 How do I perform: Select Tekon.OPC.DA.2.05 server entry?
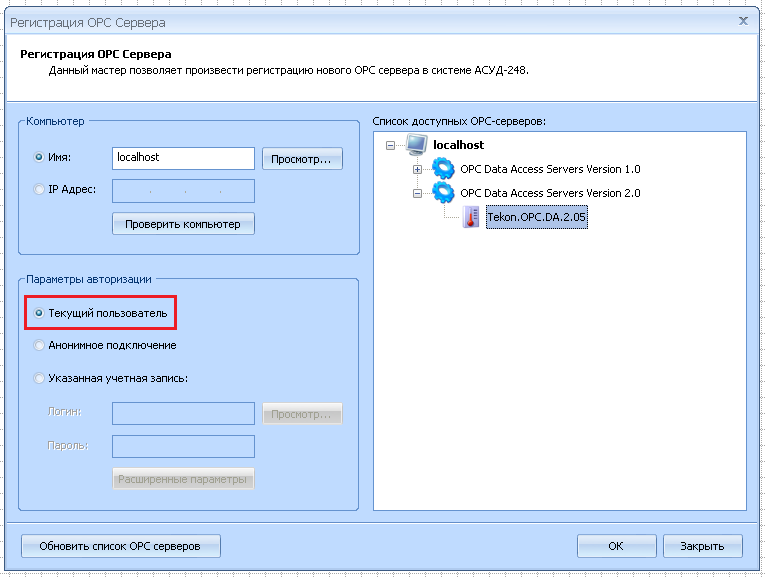536,218
